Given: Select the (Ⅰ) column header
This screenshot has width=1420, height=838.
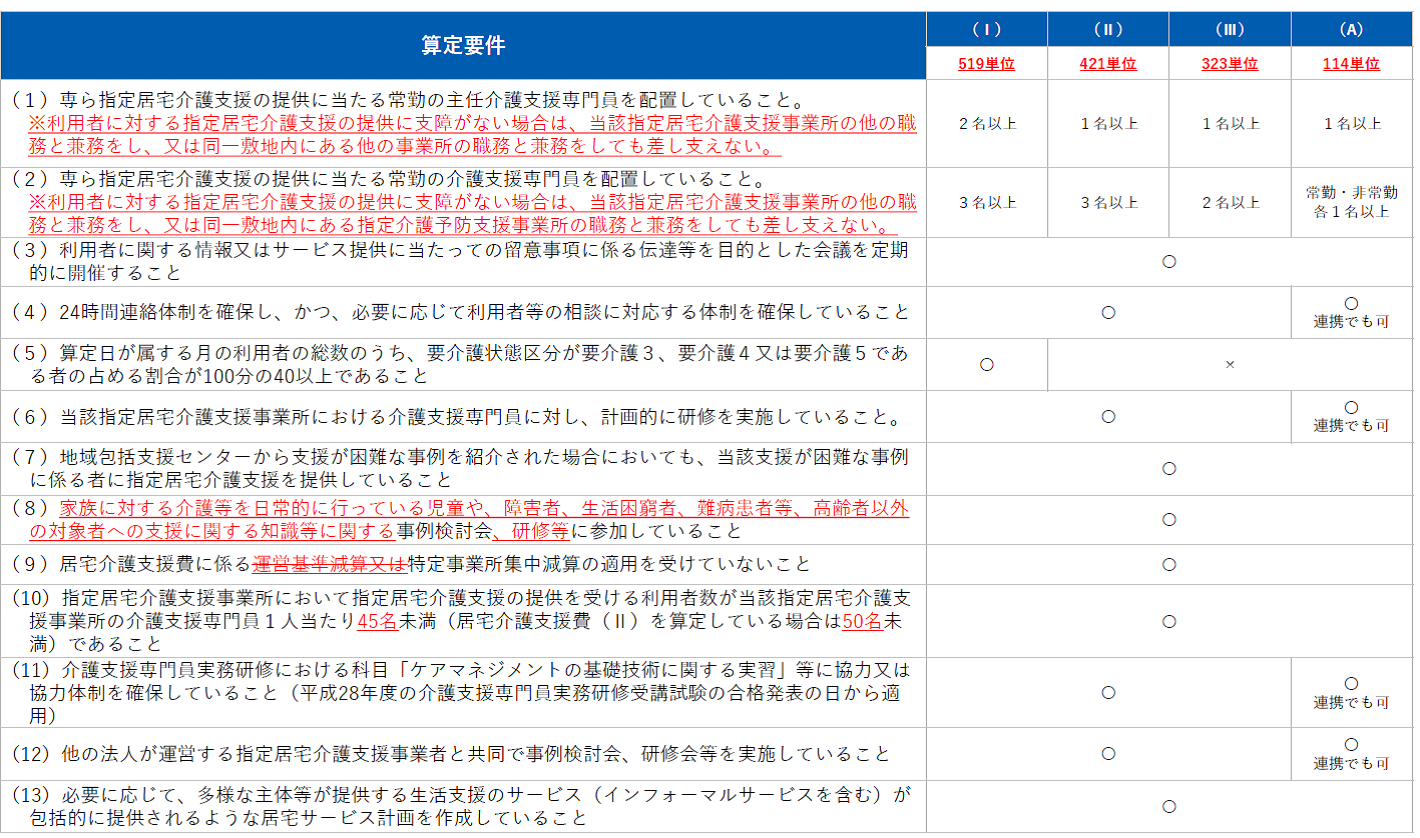Looking at the screenshot, I should [986, 29].
